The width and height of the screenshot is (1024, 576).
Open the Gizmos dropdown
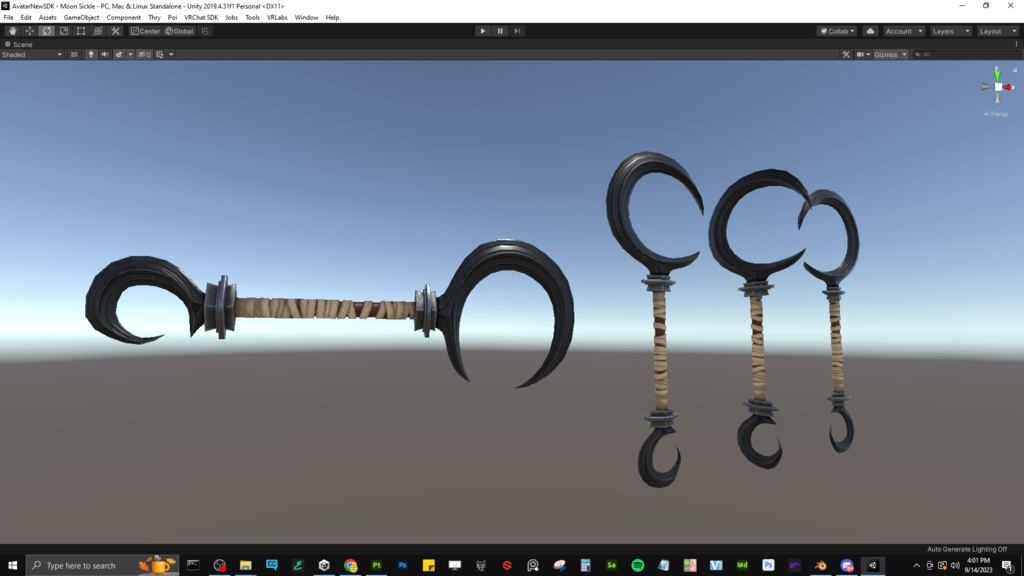(x=890, y=54)
